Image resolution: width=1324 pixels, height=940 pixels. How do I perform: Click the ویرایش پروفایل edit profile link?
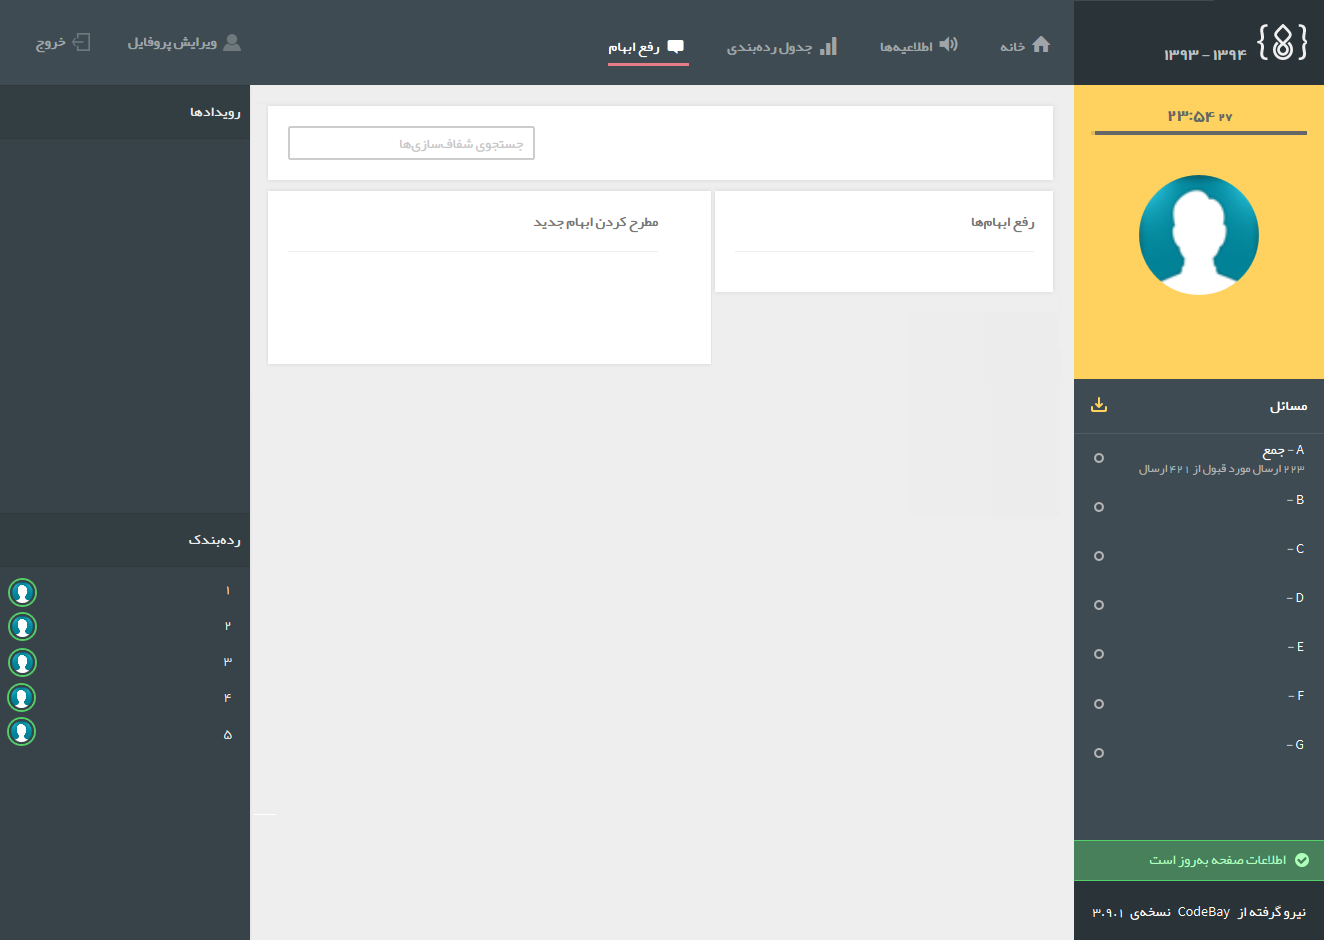[x=172, y=43]
